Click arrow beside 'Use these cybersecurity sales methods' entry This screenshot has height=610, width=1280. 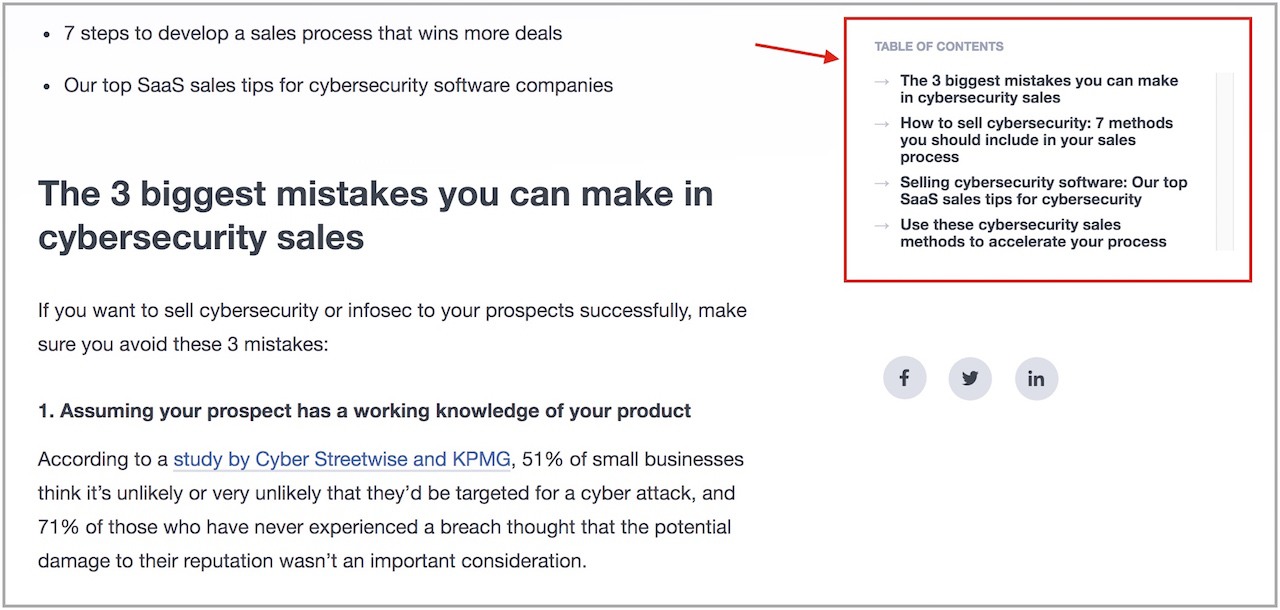pyautogui.click(x=881, y=225)
